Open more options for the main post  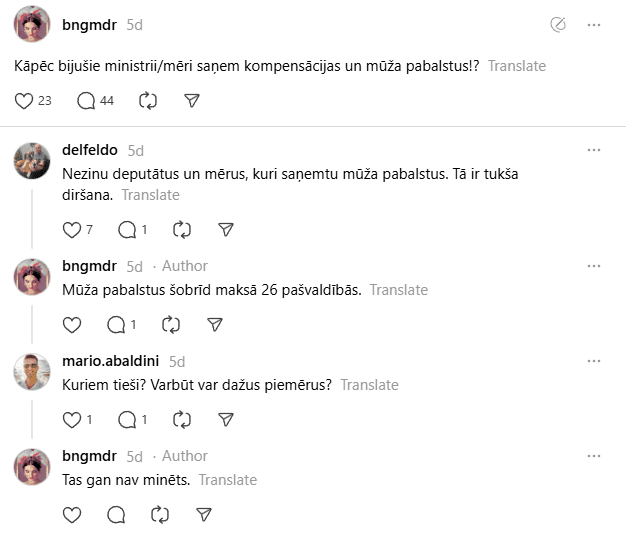click(x=594, y=25)
